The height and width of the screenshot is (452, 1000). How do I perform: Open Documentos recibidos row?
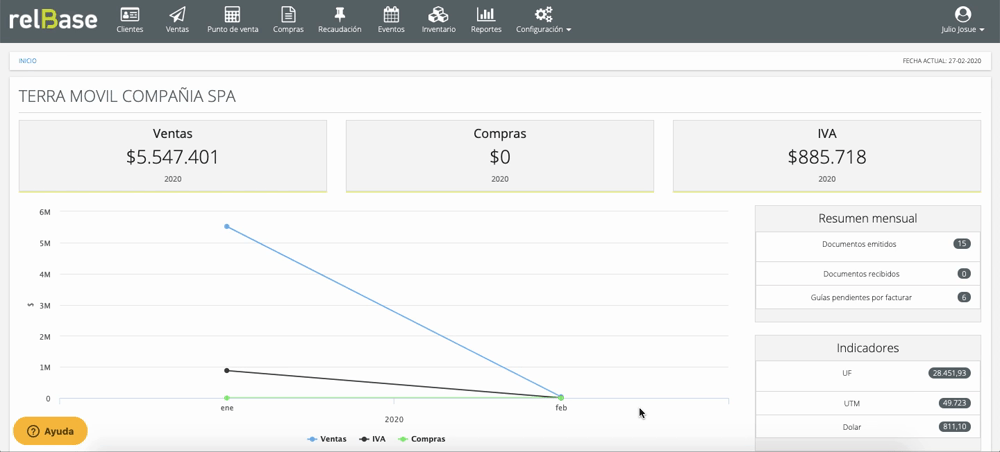(868, 273)
